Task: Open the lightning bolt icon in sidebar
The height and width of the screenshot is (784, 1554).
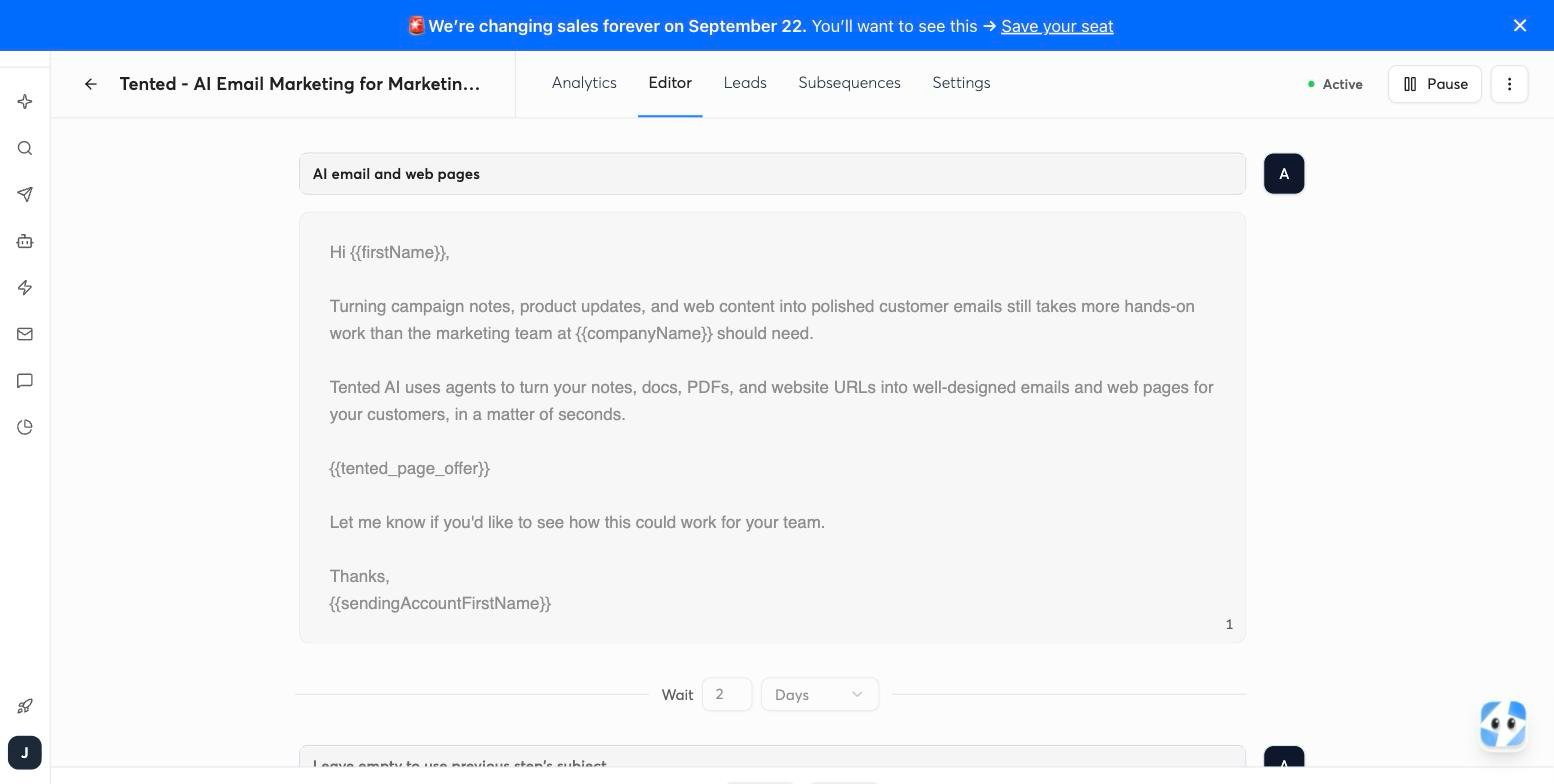Action: click(x=25, y=288)
